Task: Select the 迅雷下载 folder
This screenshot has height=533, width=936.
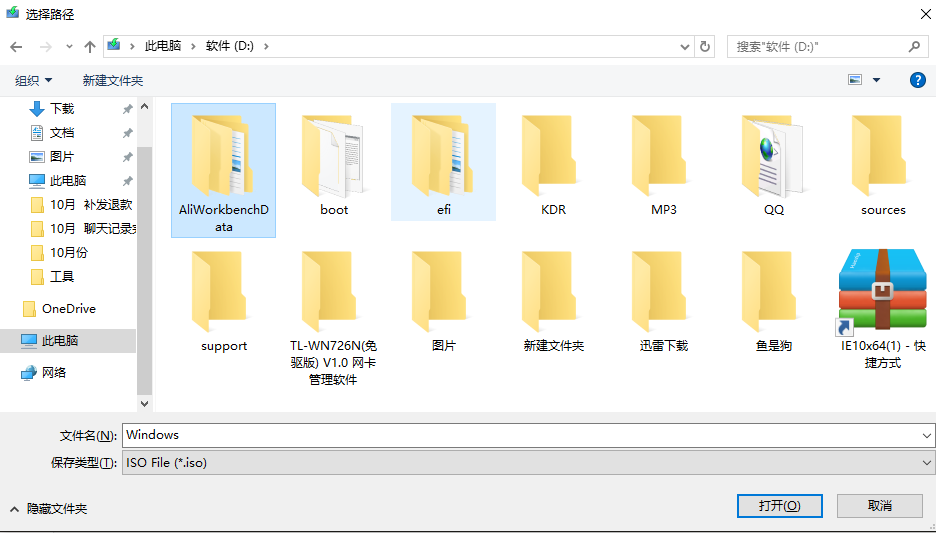Action: [663, 298]
